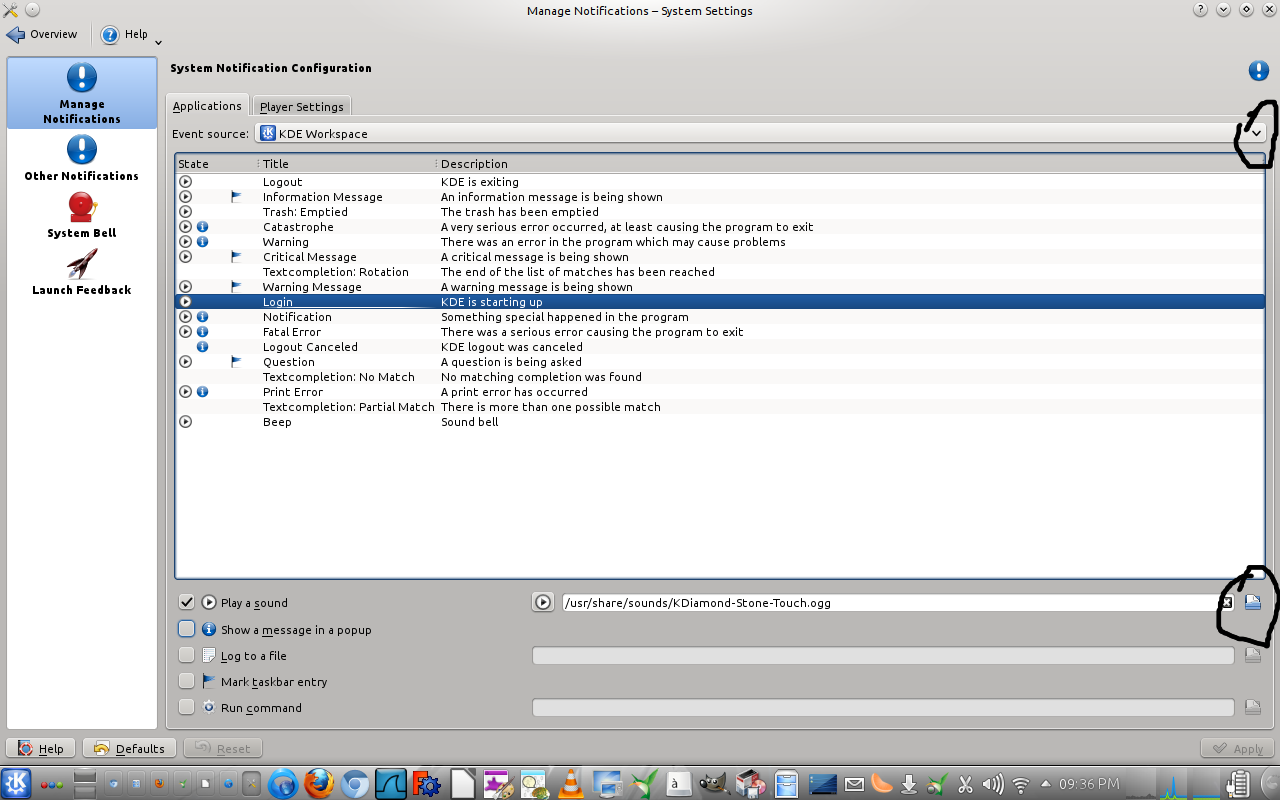
Task: Click the popup info icon on Catastrophe row
Action: click(x=202, y=227)
